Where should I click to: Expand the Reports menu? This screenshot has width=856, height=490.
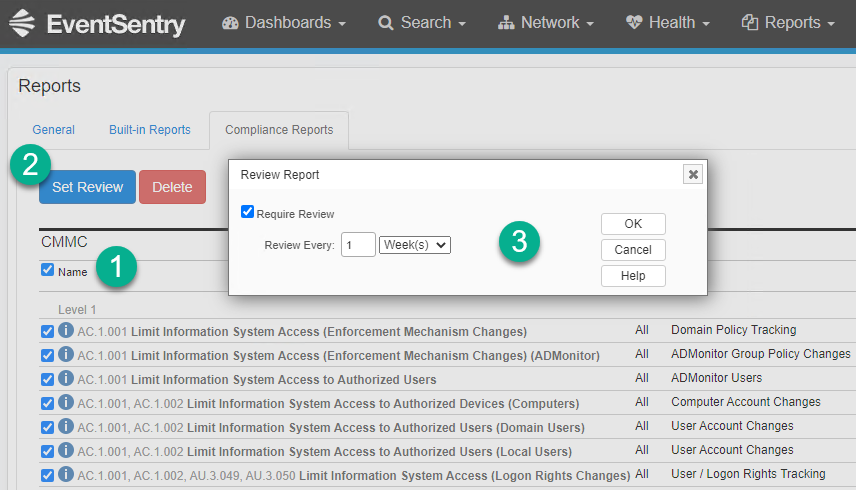tap(788, 23)
